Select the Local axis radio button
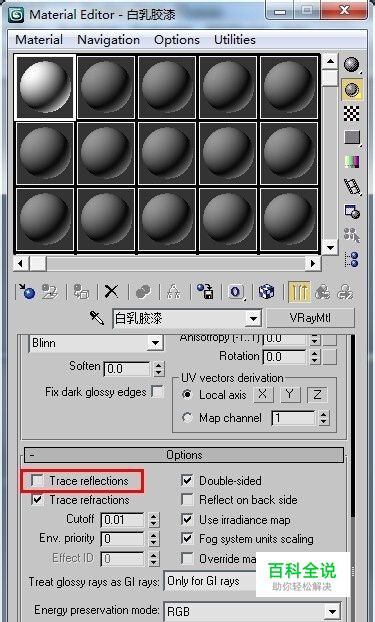This screenshot has width=375, height=622. coord(187,395)
